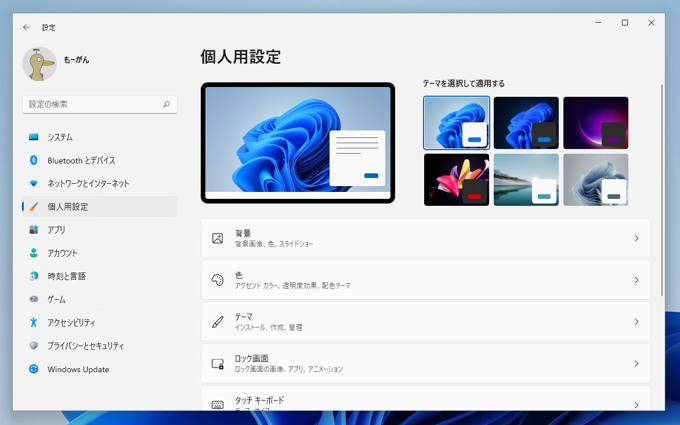Viewport: 680px width, 425px height.
Task: Expand the テーマ row chevron
Action: click(x=636, y=322)
